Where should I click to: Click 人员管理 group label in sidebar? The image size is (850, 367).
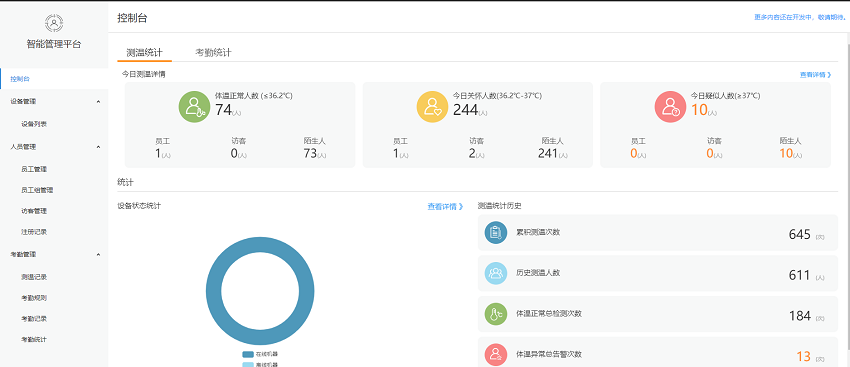point(23,146)
